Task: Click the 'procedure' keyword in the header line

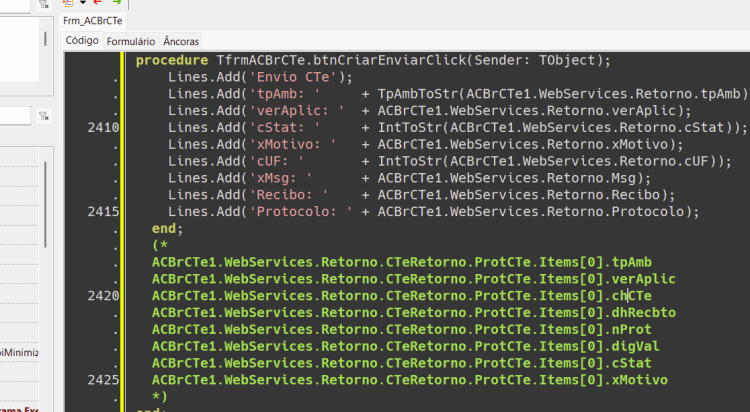Action: 172,60
